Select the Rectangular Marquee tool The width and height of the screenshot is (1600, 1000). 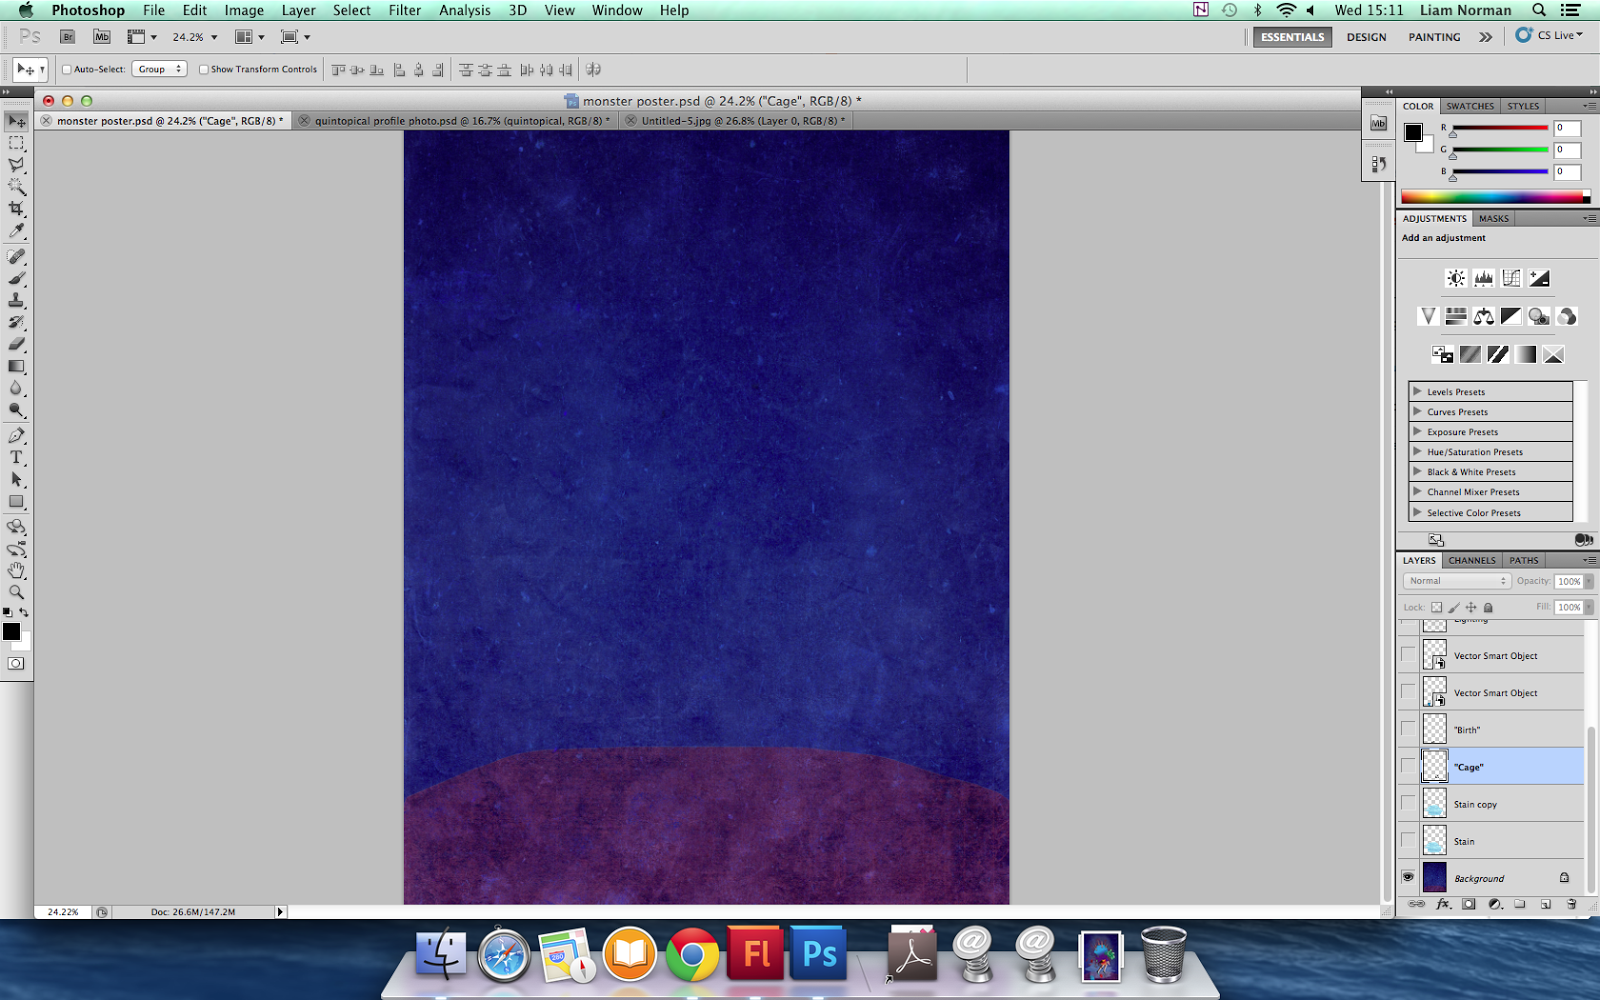click(16, 143)
